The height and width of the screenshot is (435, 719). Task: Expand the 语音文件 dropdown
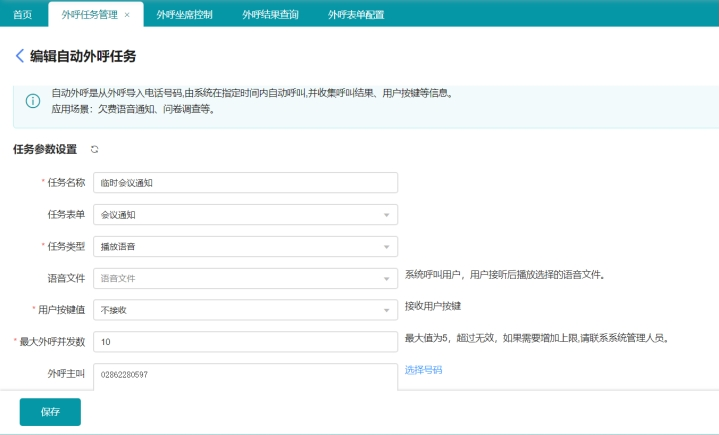coord(244,278)
